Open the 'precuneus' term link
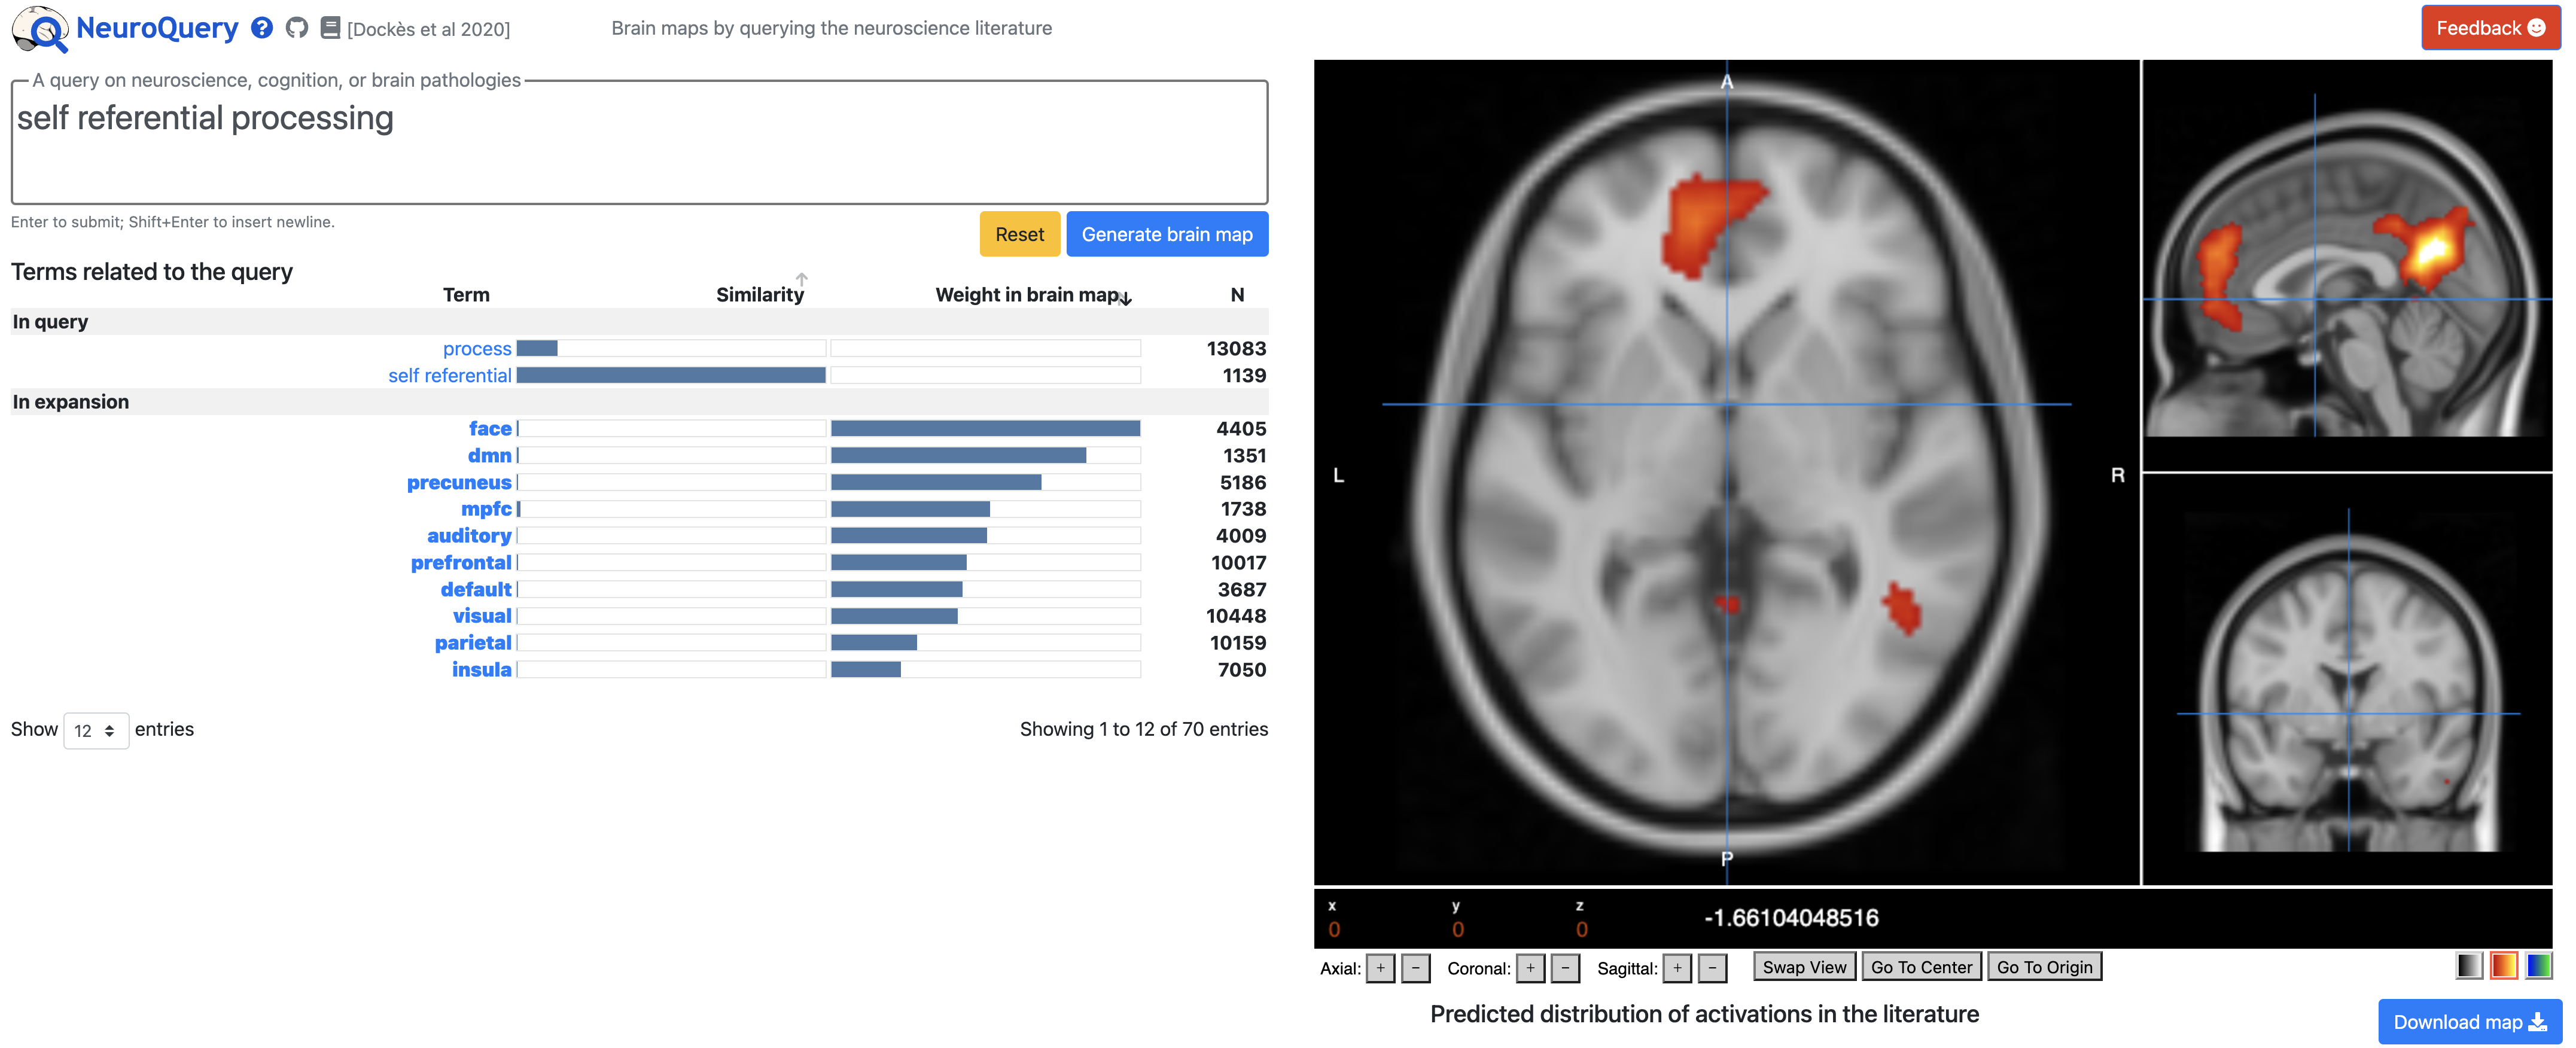Viewport: 2576px width, 1048px height. click(x=459, y=483)
